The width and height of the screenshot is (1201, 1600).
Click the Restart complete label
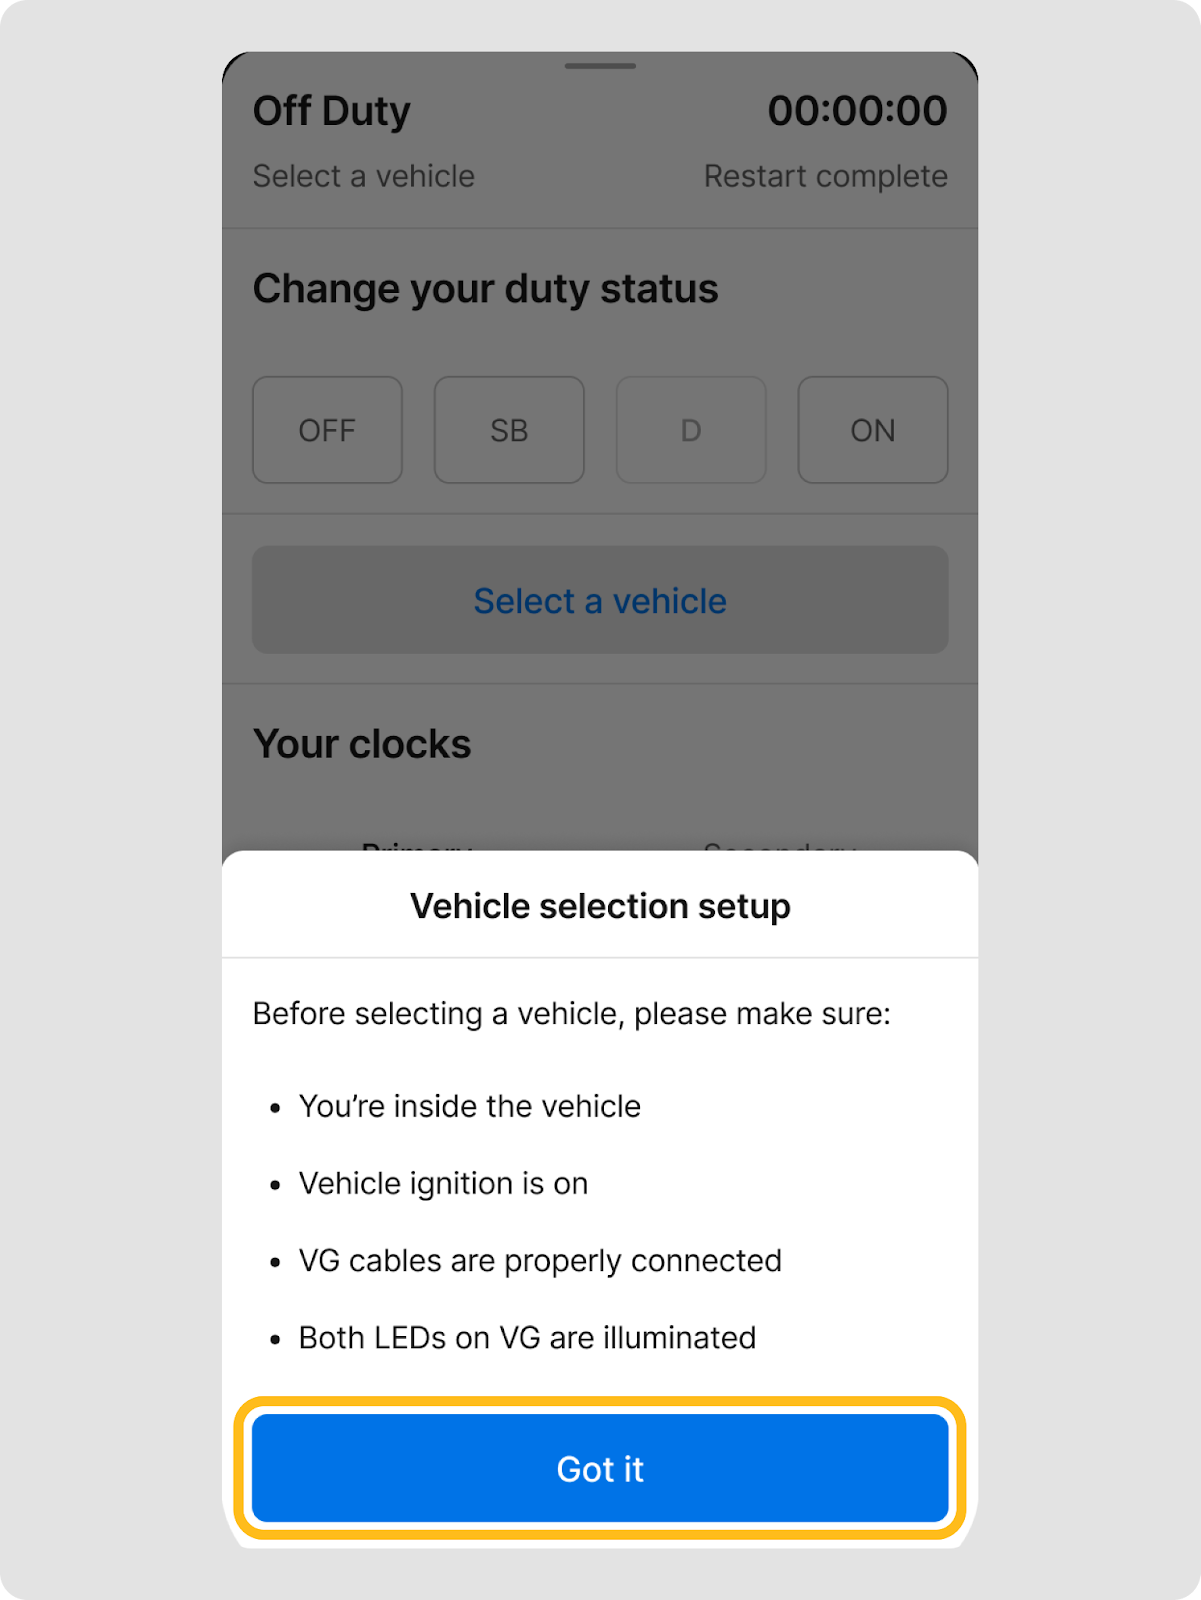pyautogui.click(x=825, y=176)
